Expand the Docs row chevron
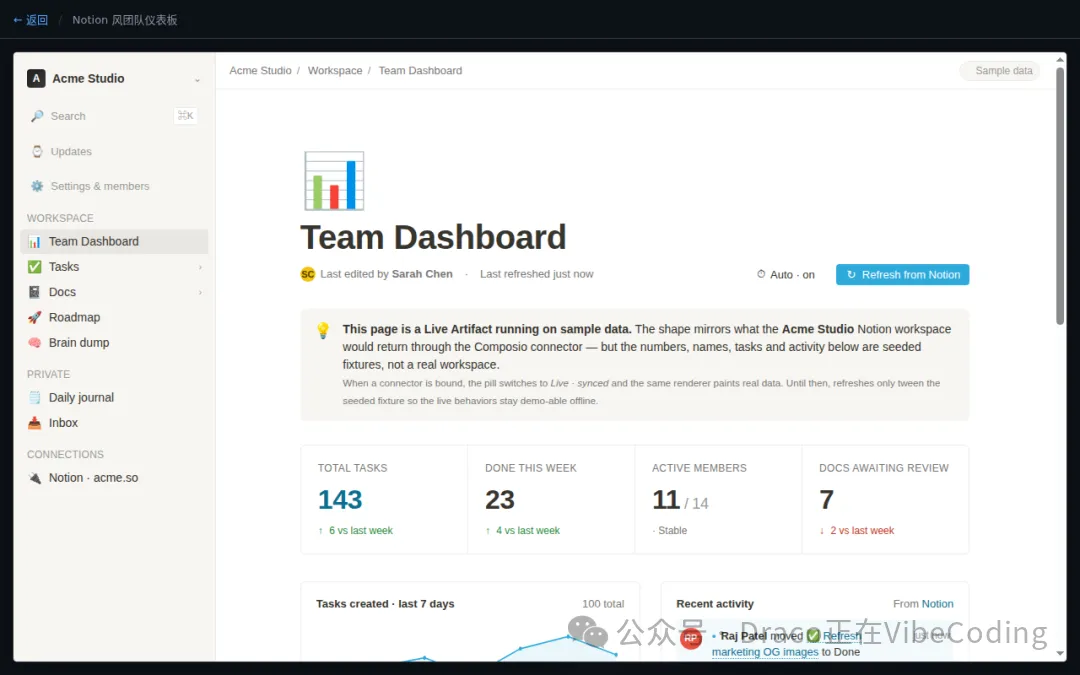 coord(200,293)
